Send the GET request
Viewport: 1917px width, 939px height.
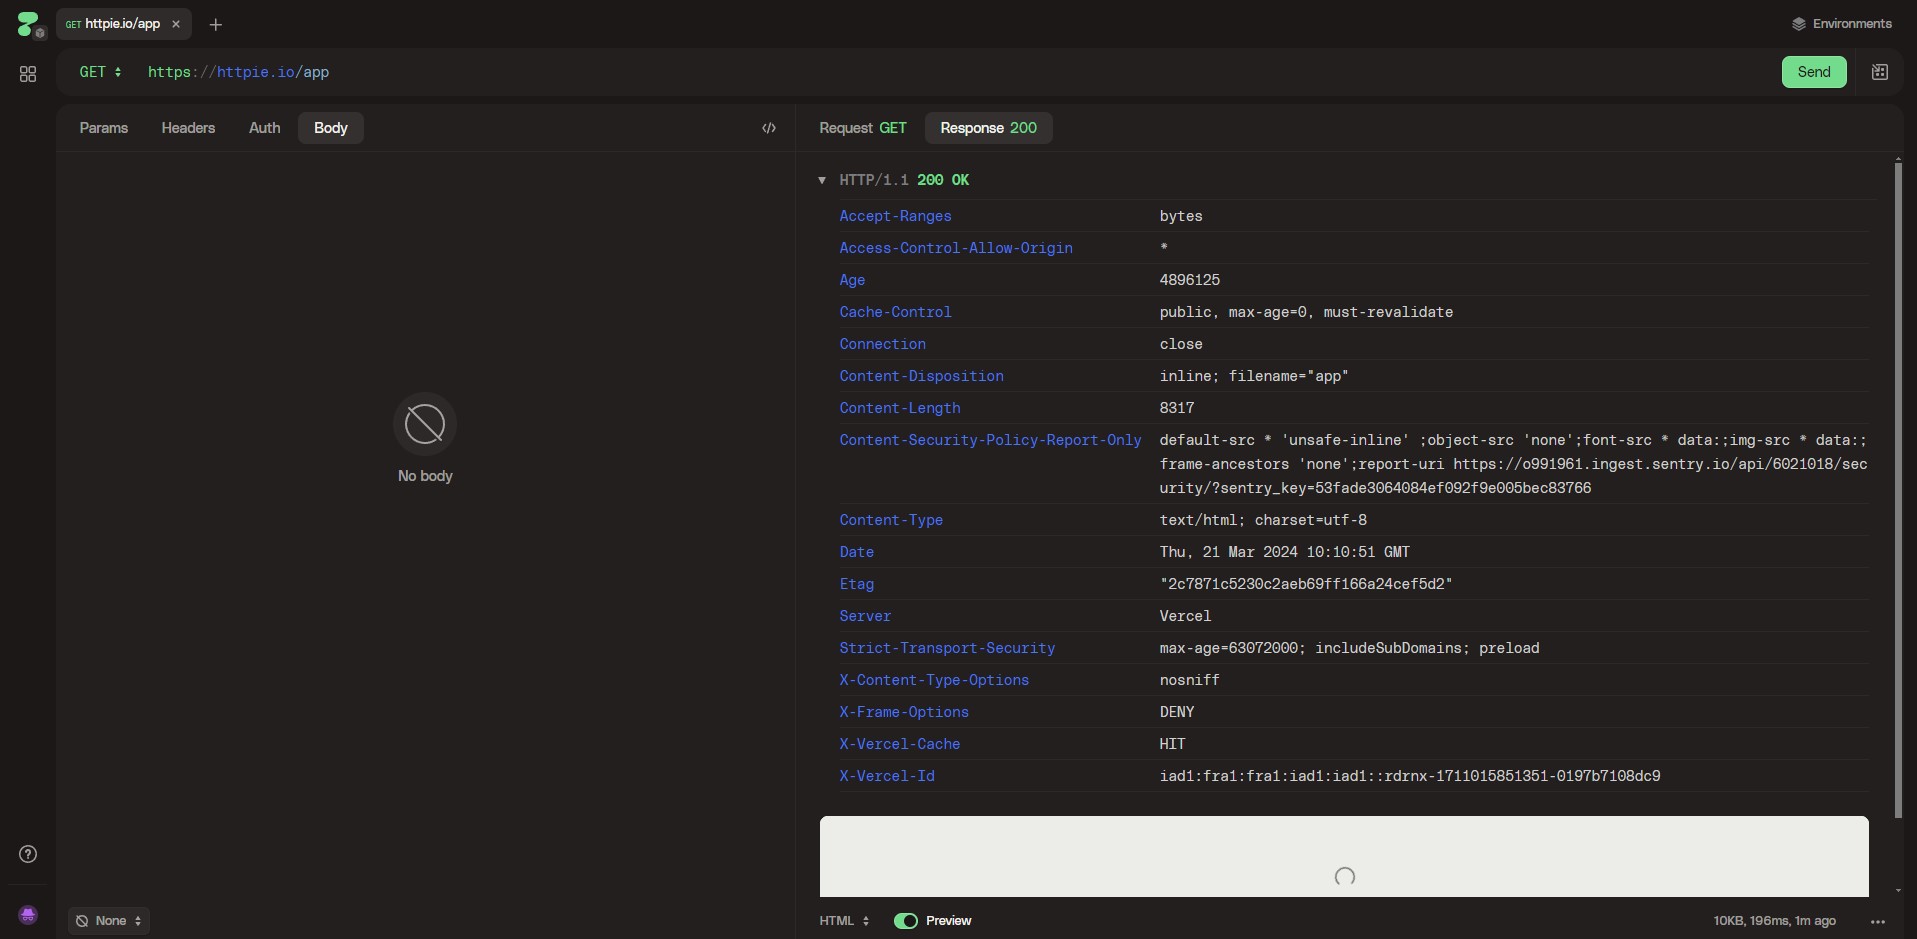click(x=1814, y=72)
